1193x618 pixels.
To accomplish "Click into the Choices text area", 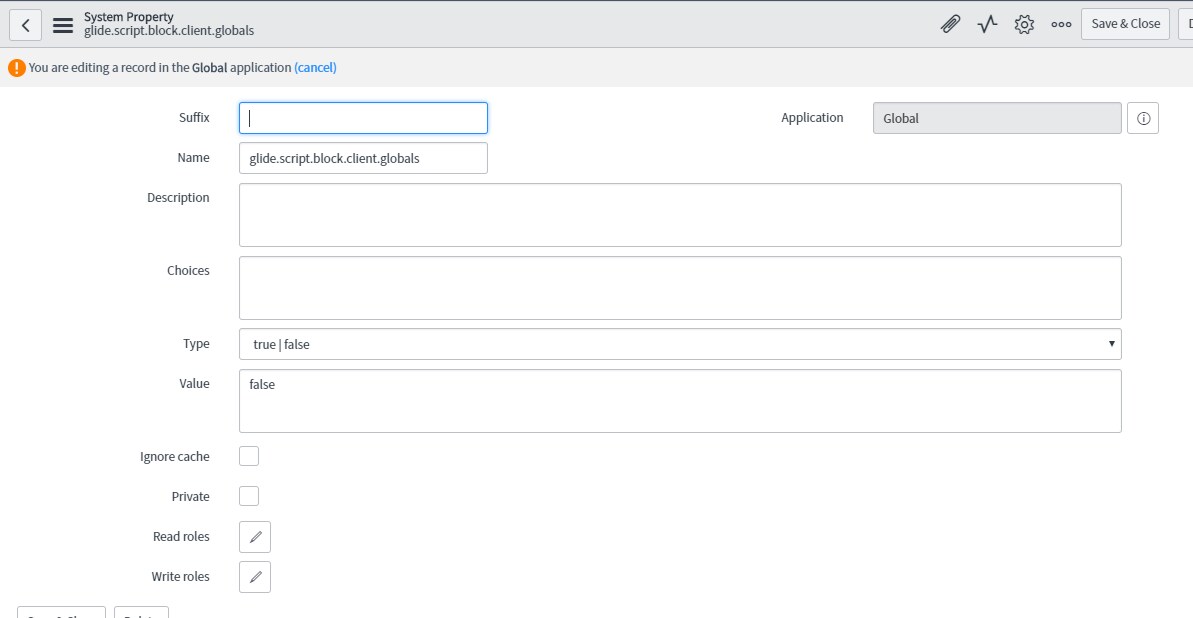I will tap(680, 288).
